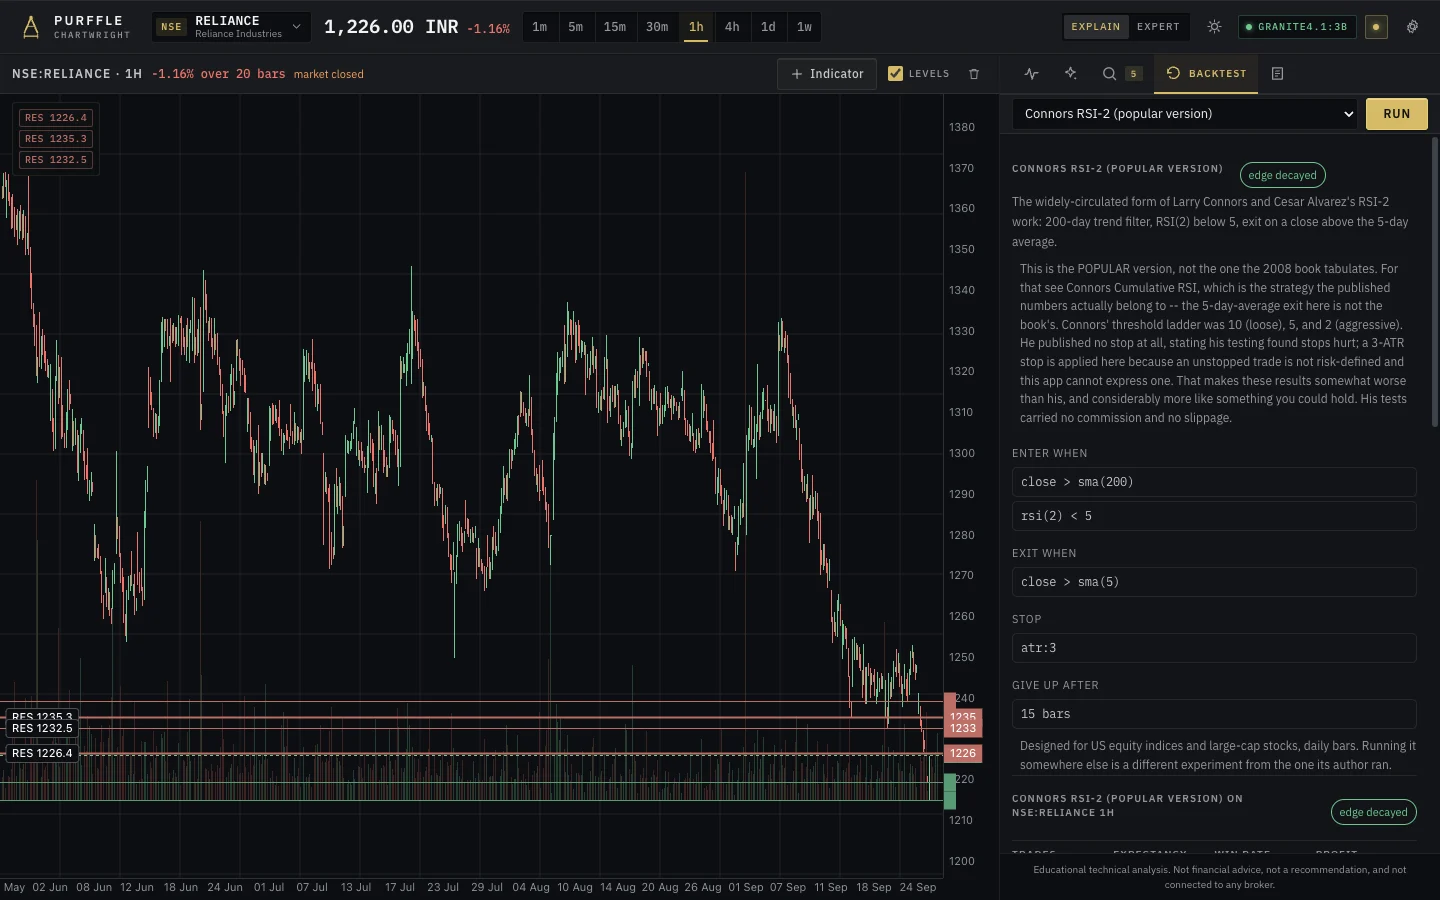This screenshot has width=1440, height=900.
Task: Edit the 'close > sma(200)' entry condition
Action: [x=1214, y=482]
